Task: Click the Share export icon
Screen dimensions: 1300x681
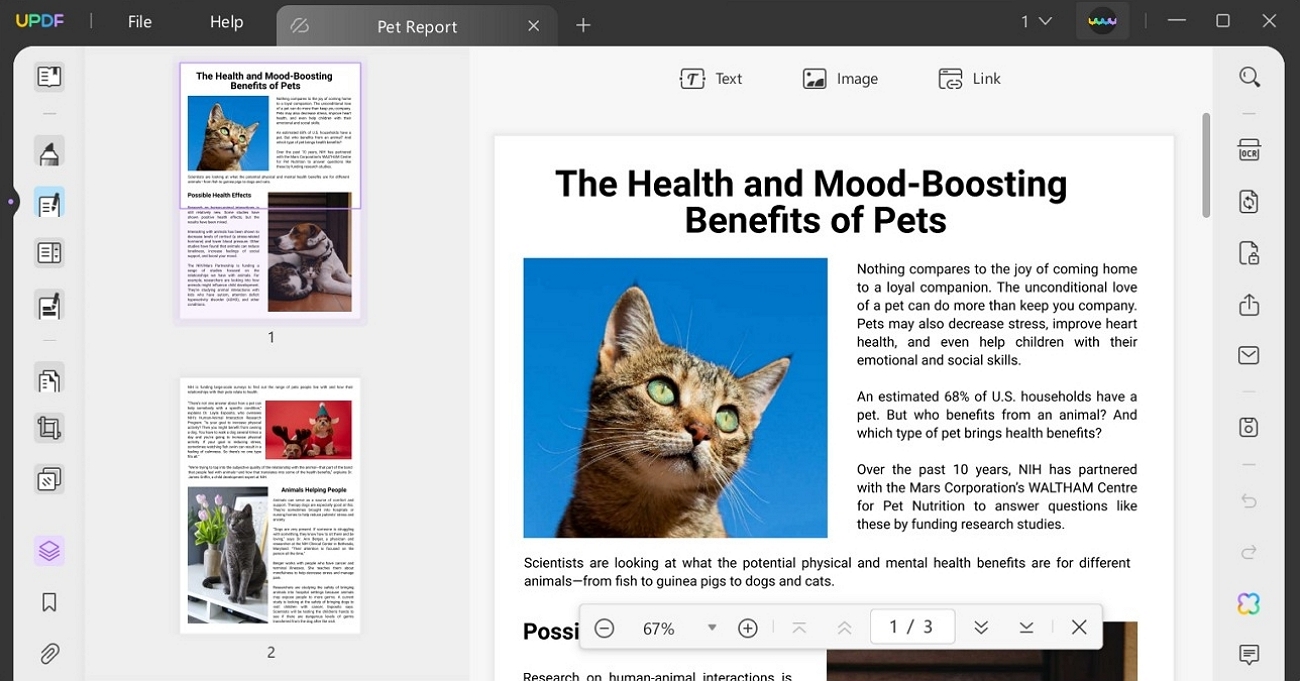Action: 1249,305
